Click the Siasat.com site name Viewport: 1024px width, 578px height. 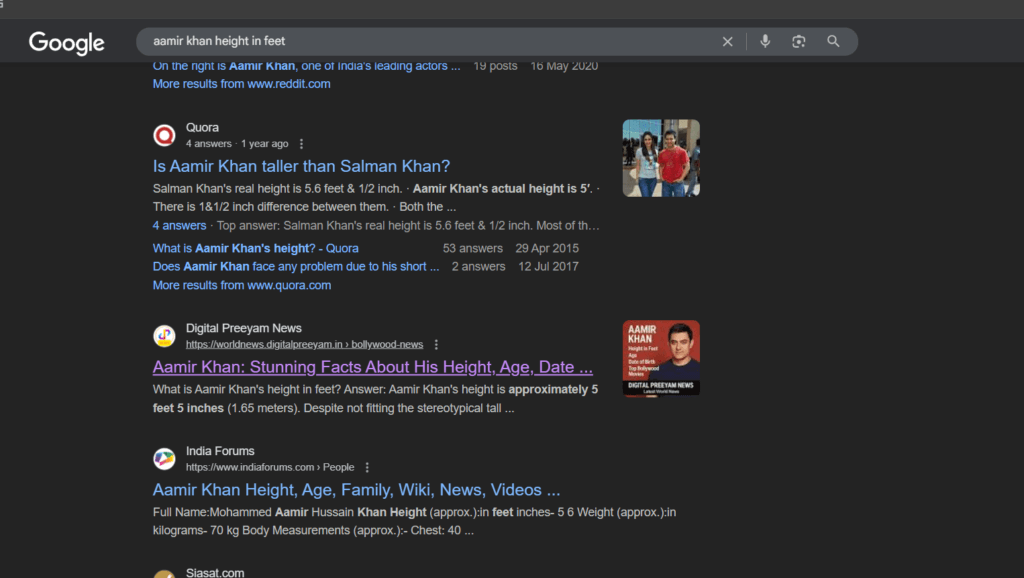215,572
